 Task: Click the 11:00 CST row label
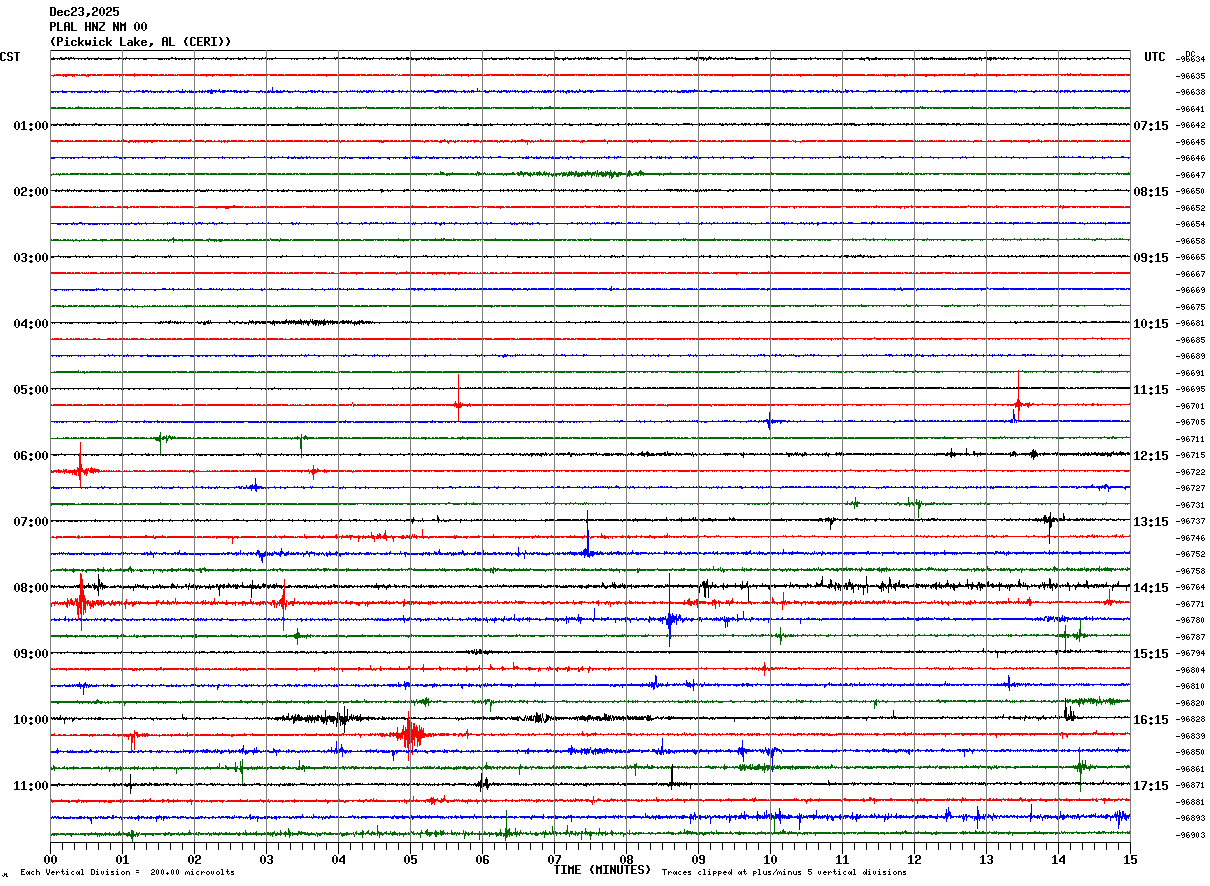coord(31,786)
